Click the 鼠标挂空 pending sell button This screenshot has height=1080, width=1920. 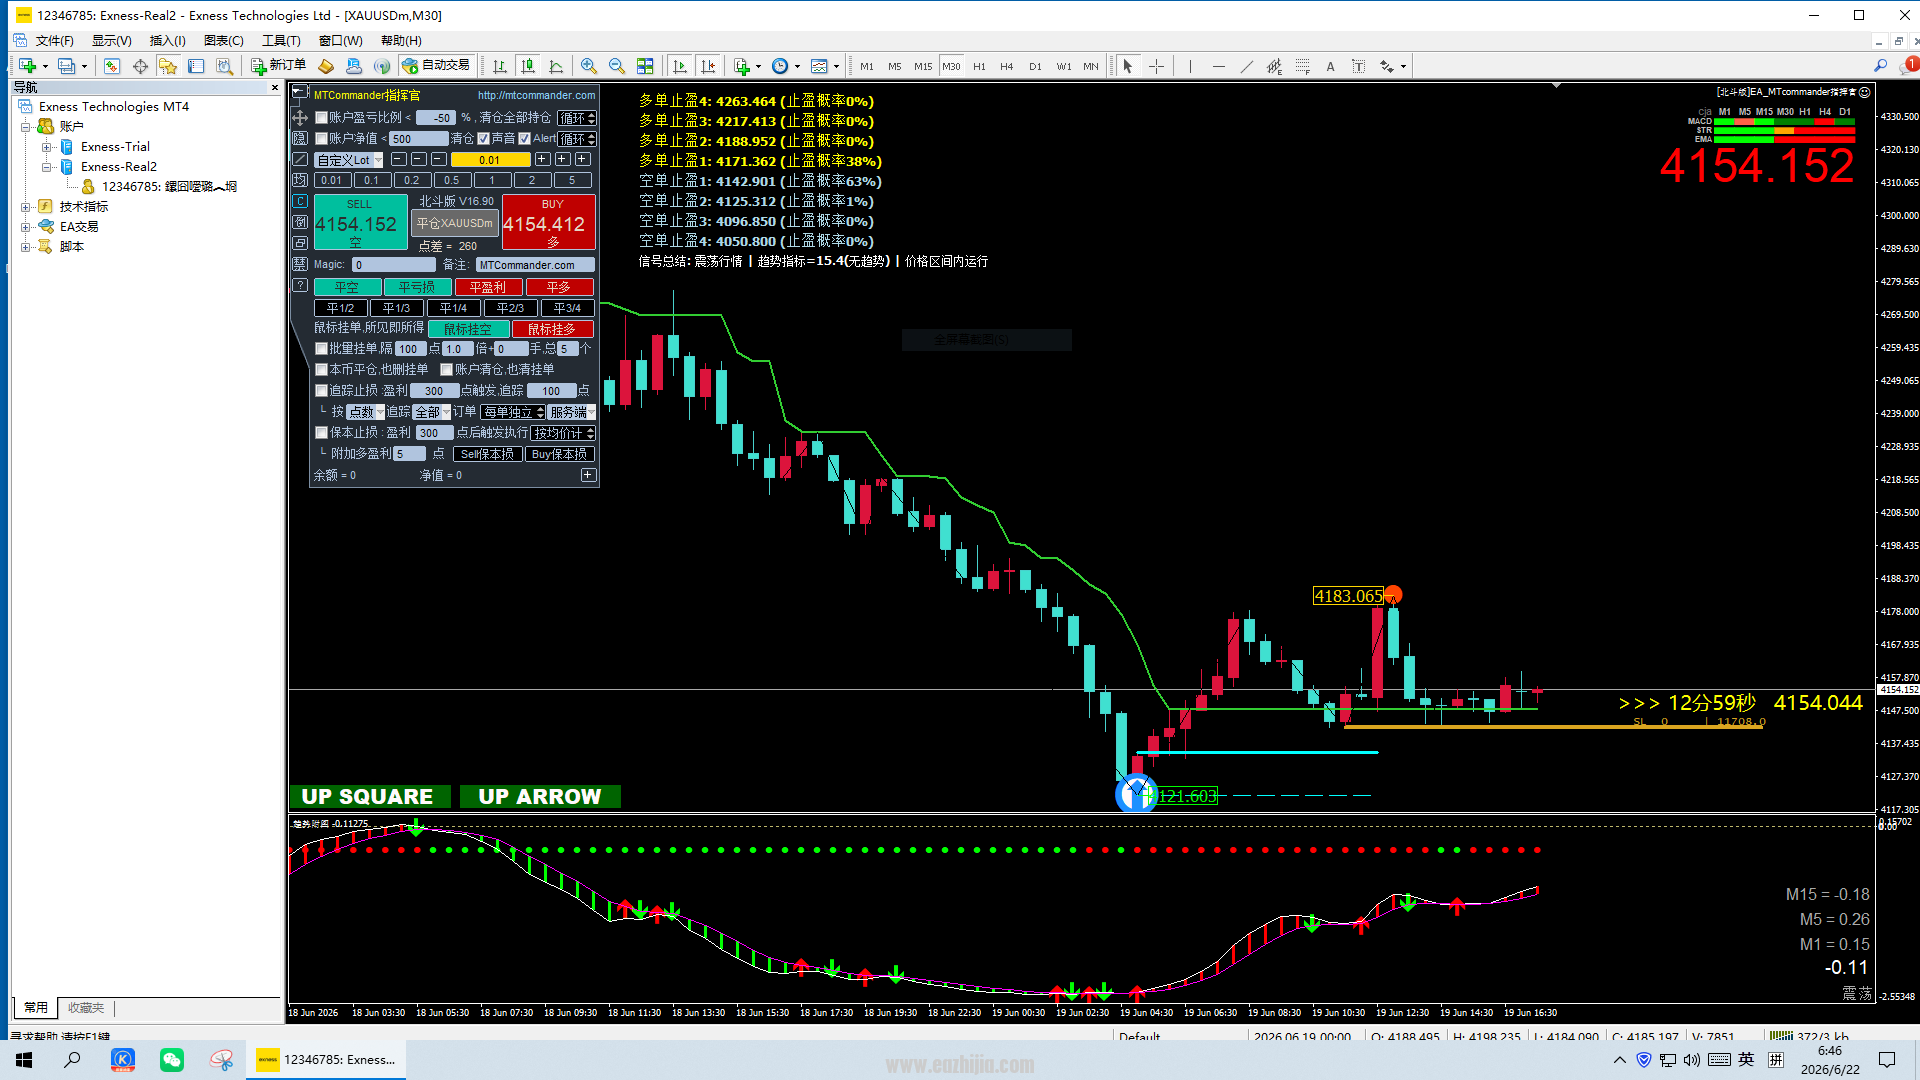click(468, 329)
